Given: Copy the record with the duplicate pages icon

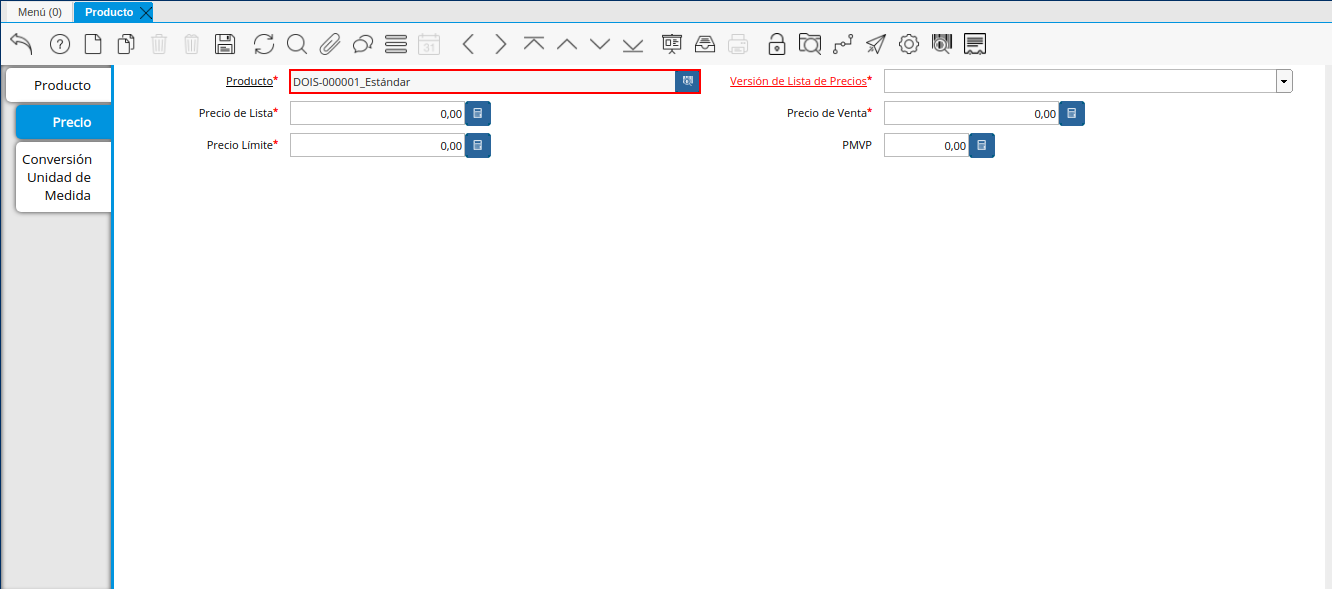Looking at the screenshot, I should [126, 44].
